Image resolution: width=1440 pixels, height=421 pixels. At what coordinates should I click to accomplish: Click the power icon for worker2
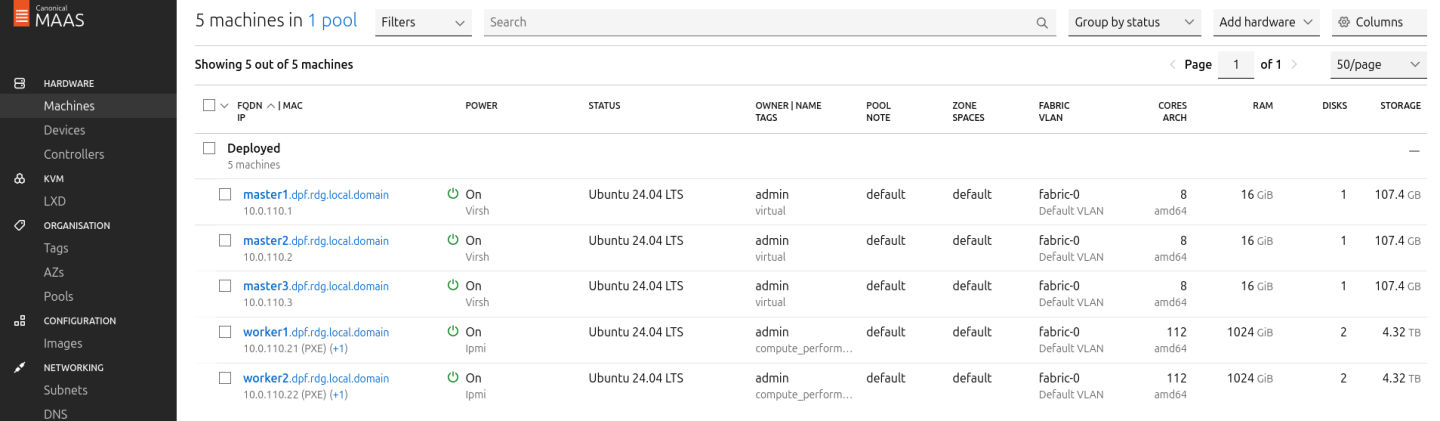click(x=453, y=378)
